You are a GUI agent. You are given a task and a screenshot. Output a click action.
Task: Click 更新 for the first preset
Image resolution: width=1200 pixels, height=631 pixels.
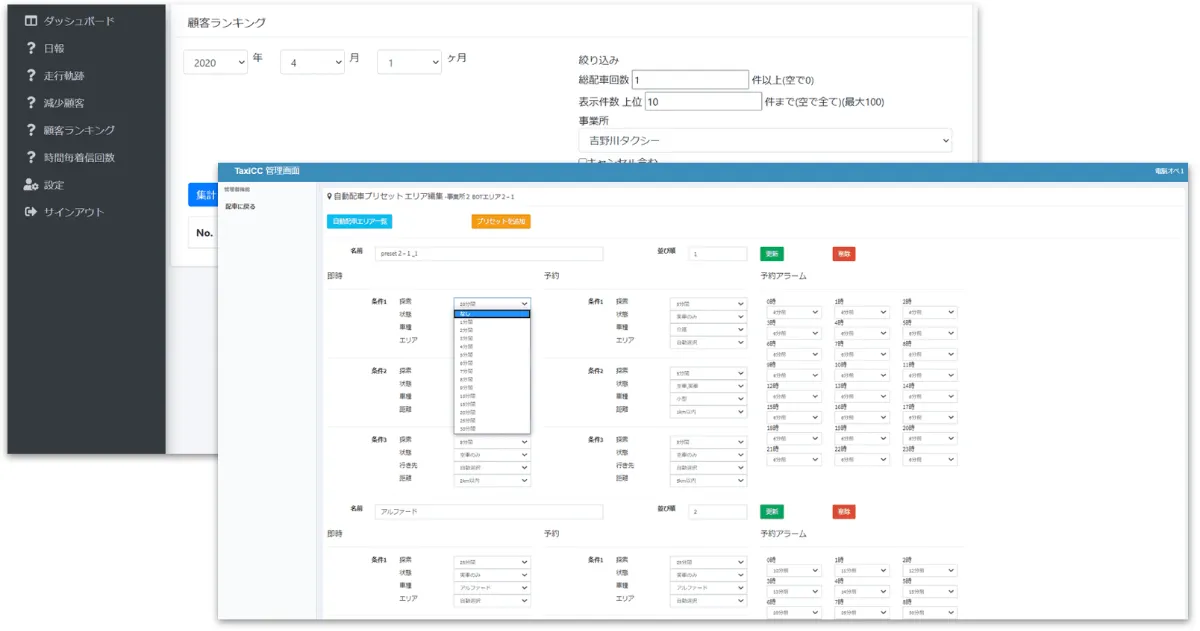(x=772, y=254)
